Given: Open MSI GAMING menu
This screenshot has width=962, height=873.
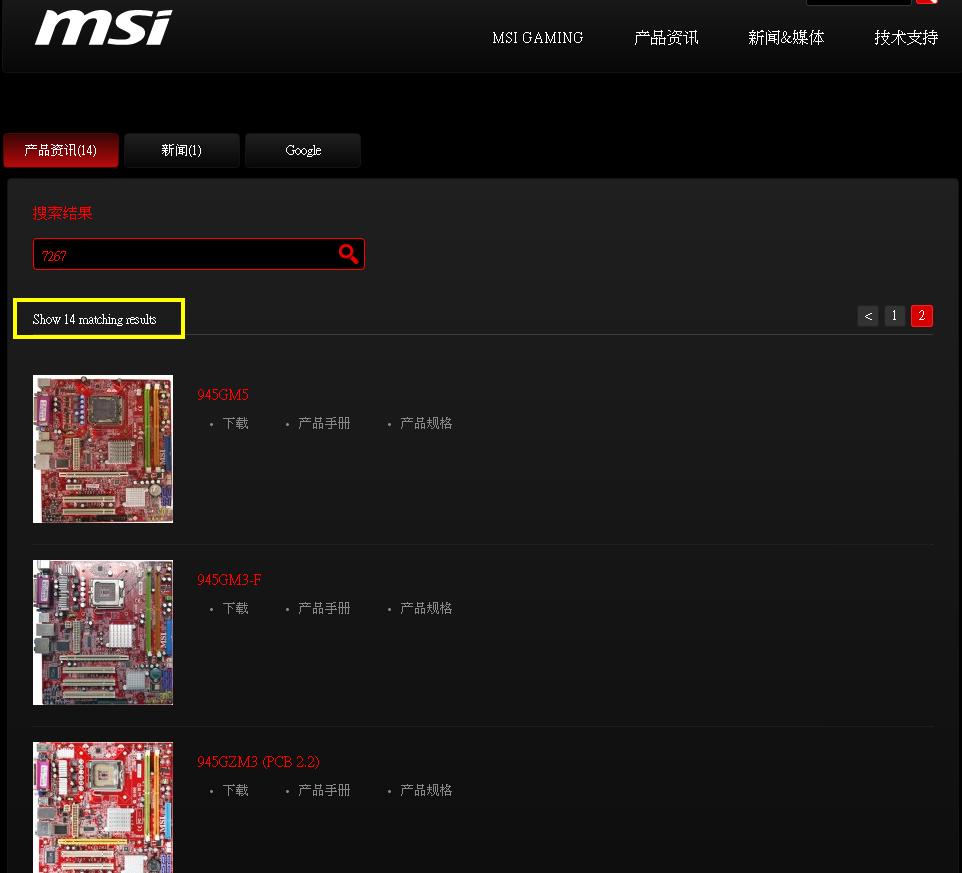Looking at the screenshot, I should click(537, 38).
